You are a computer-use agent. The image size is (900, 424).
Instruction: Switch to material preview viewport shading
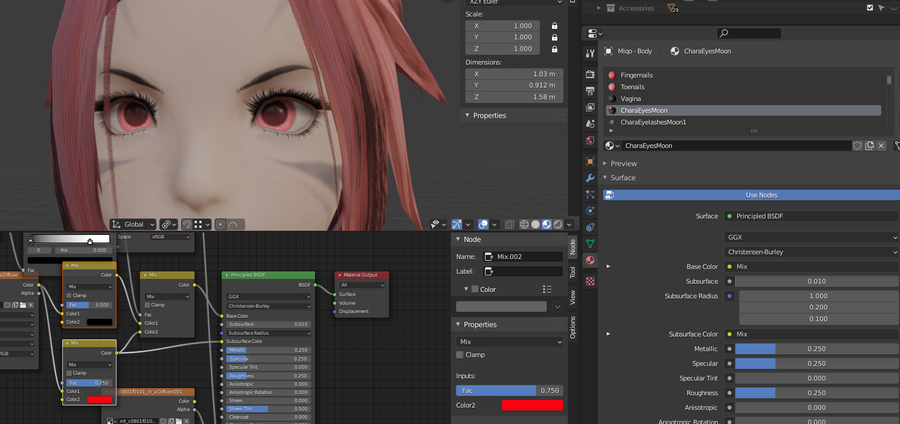547,224
